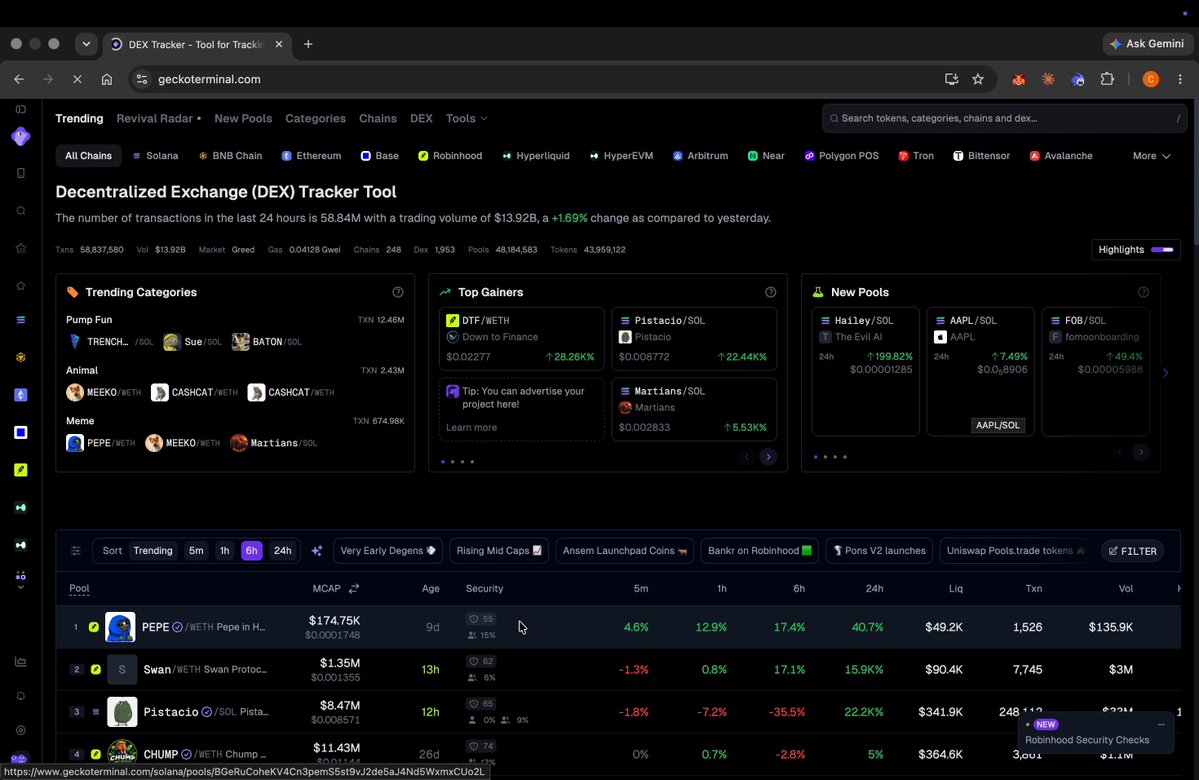Click the table settings sliders icon
This screenshot has height=780, width=1199.
pyautogui.click(x=76, y=551)
